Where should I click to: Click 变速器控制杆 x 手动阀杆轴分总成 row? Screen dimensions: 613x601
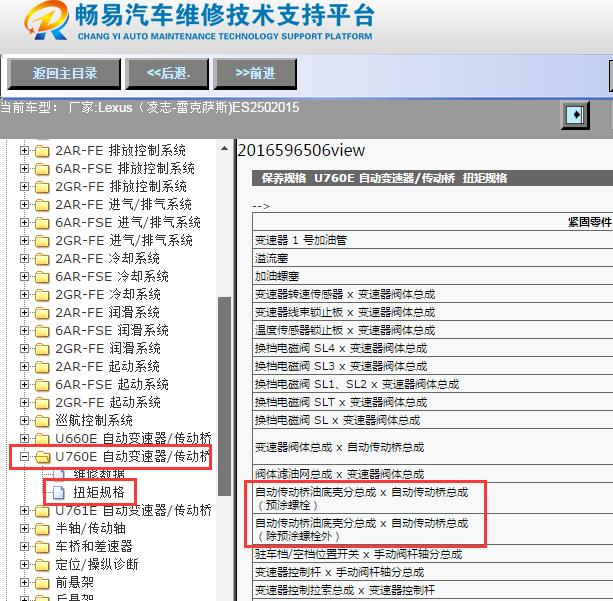(433, 572)
